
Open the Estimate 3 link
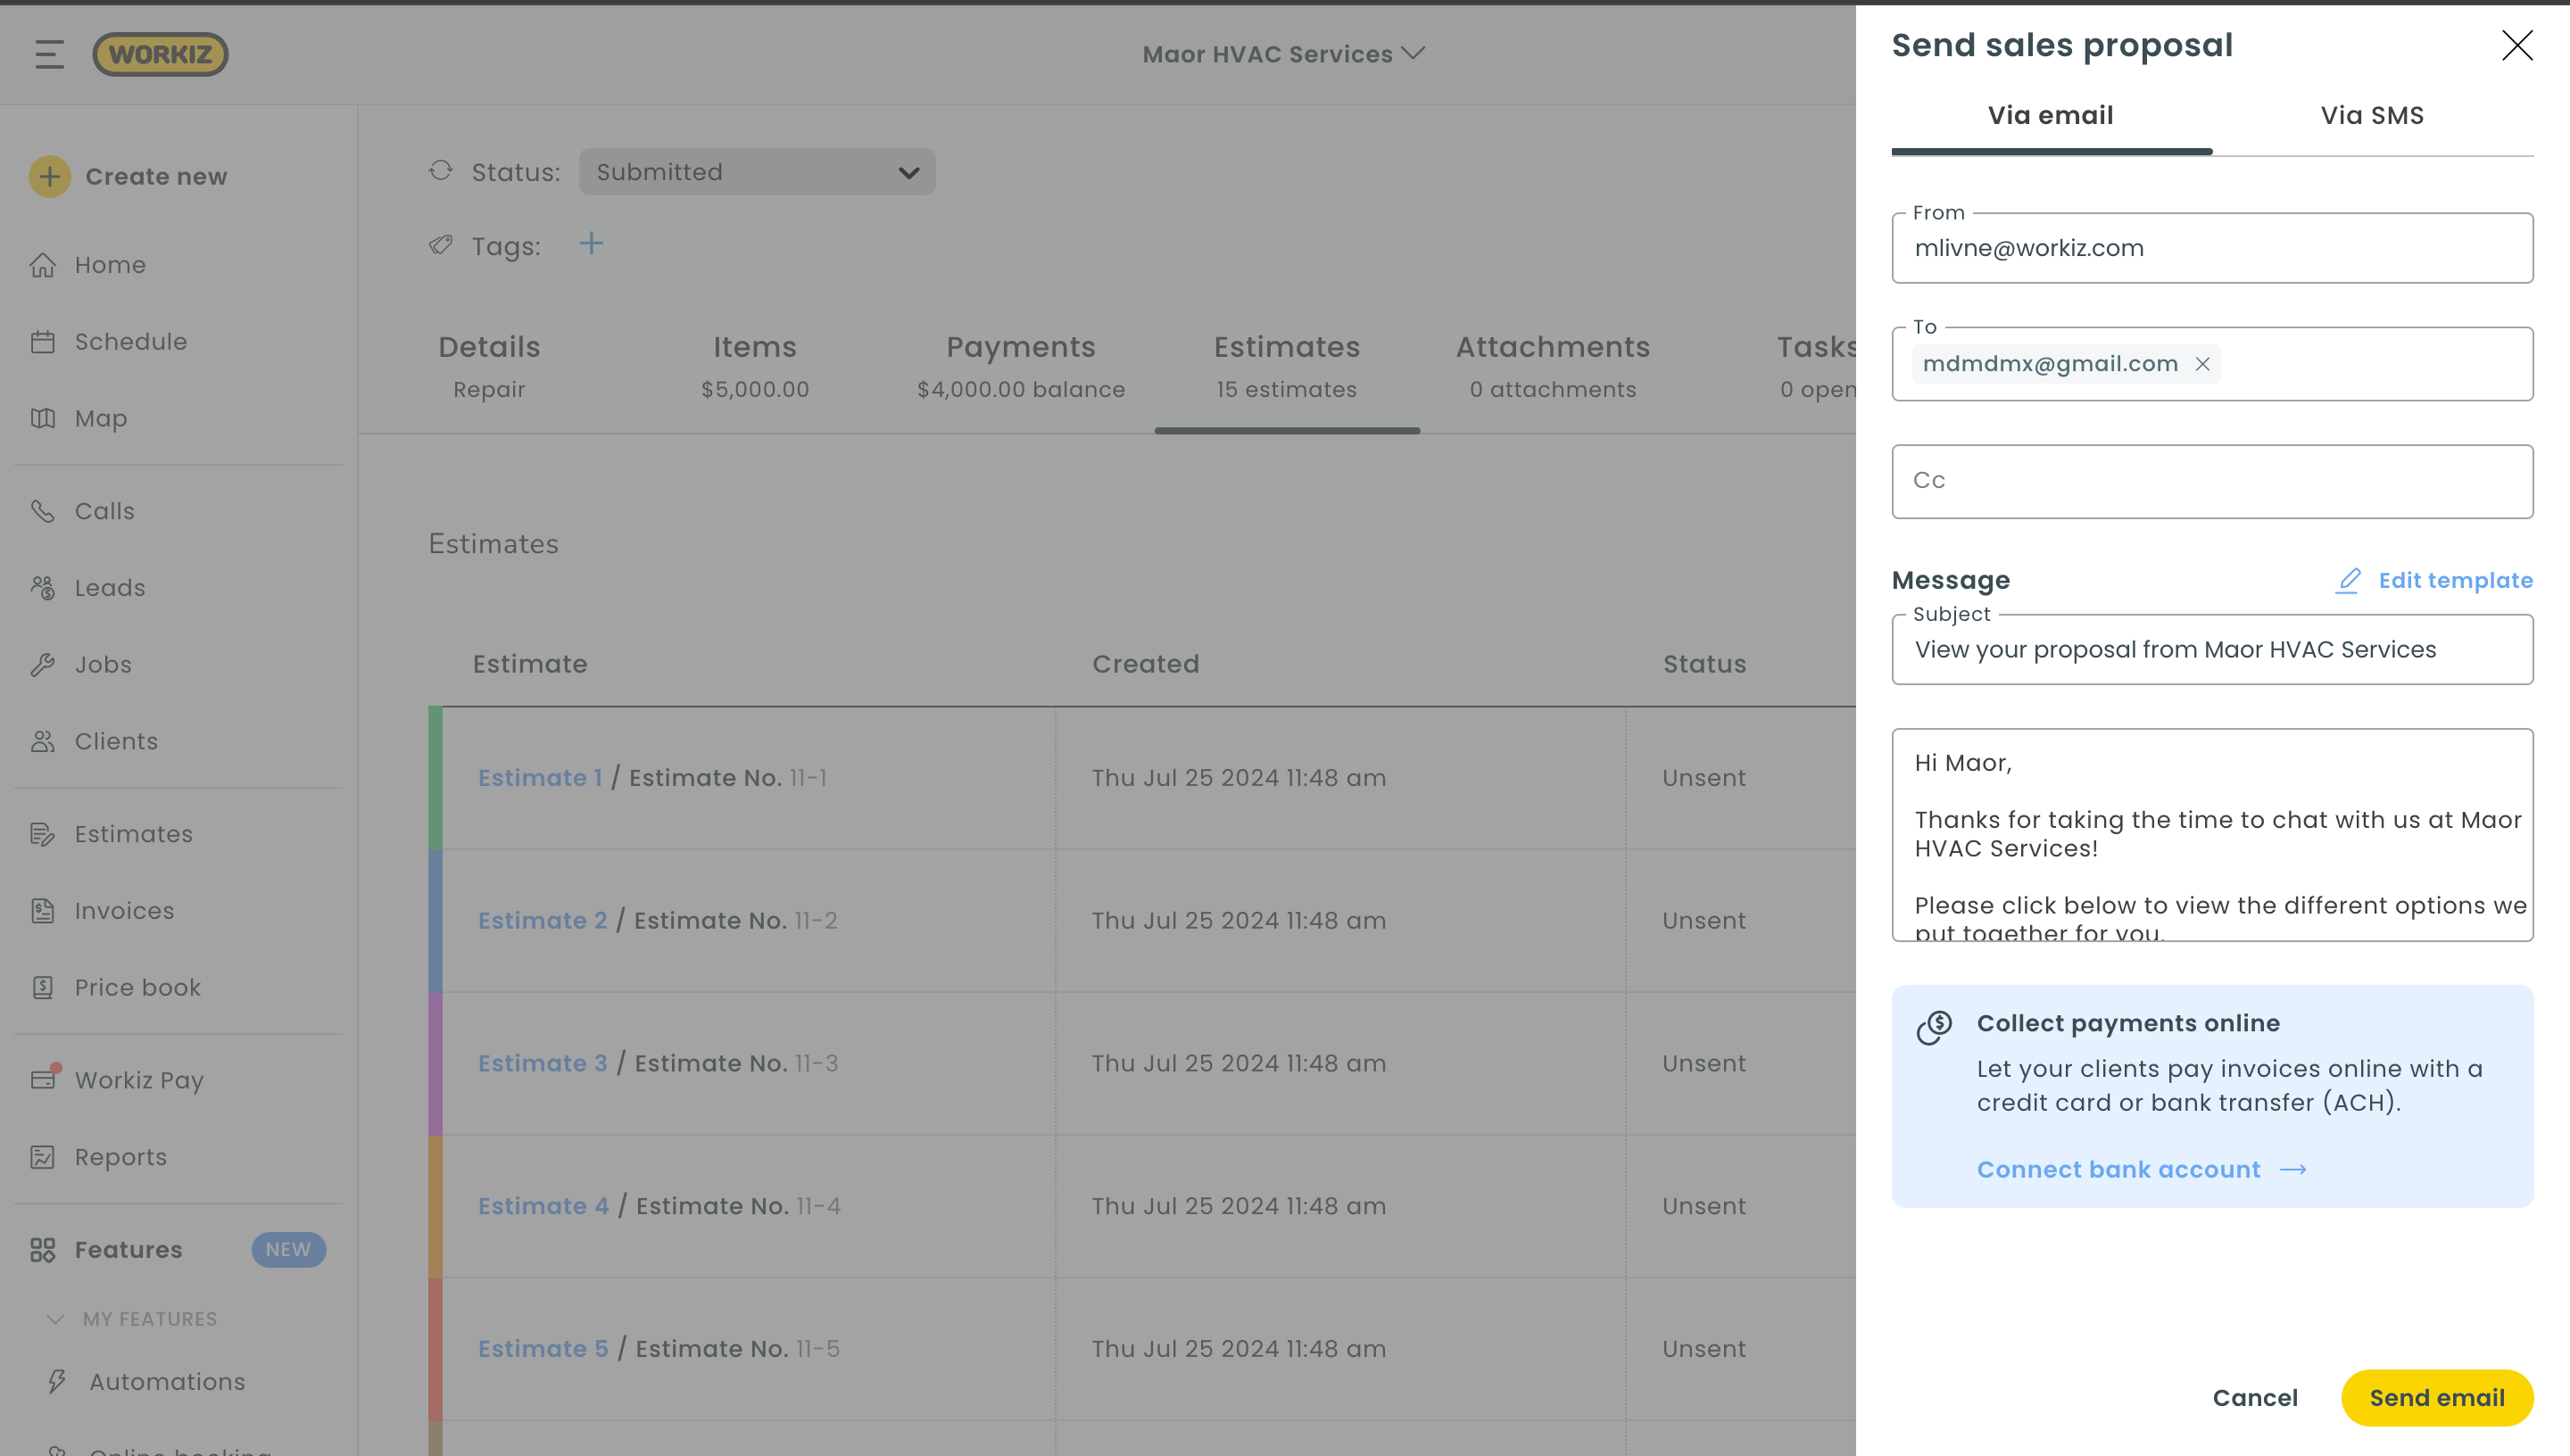click(x=543, y=1064)
